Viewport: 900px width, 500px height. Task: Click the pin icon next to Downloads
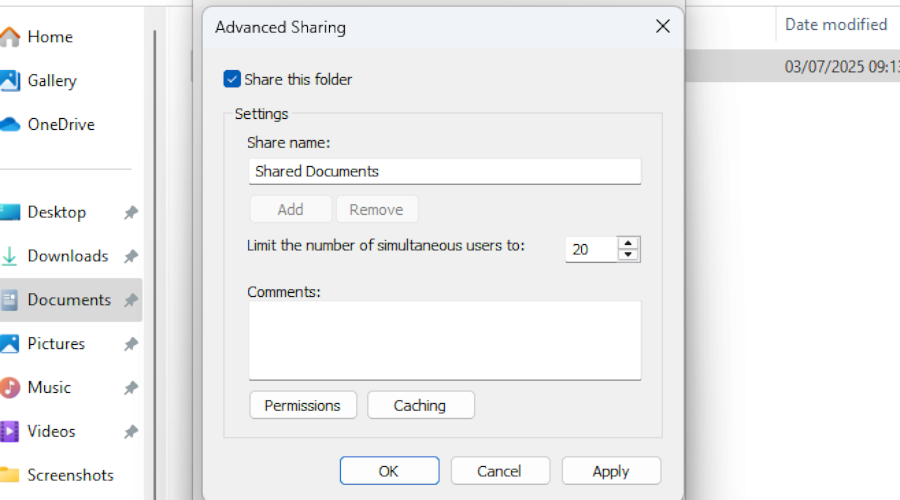pos(131,256)
